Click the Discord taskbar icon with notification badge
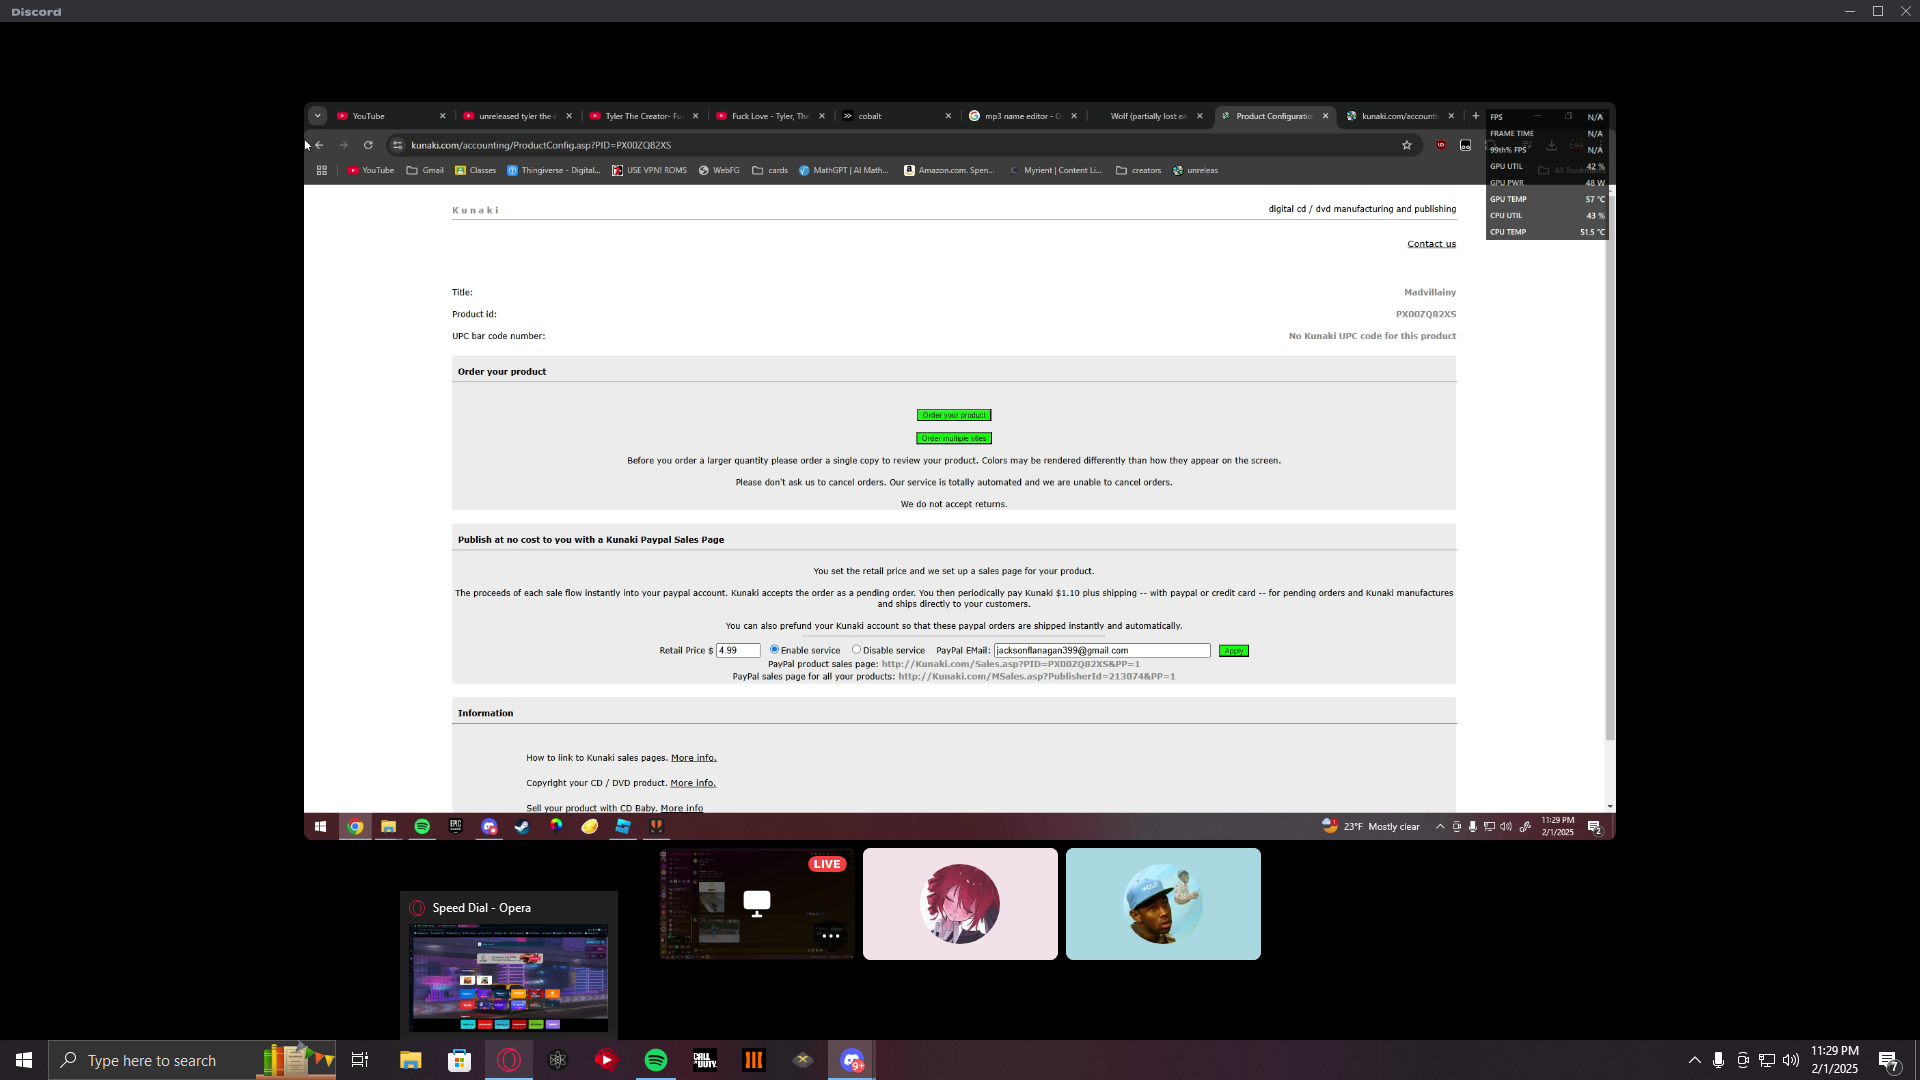 [x=852, y=1060]
